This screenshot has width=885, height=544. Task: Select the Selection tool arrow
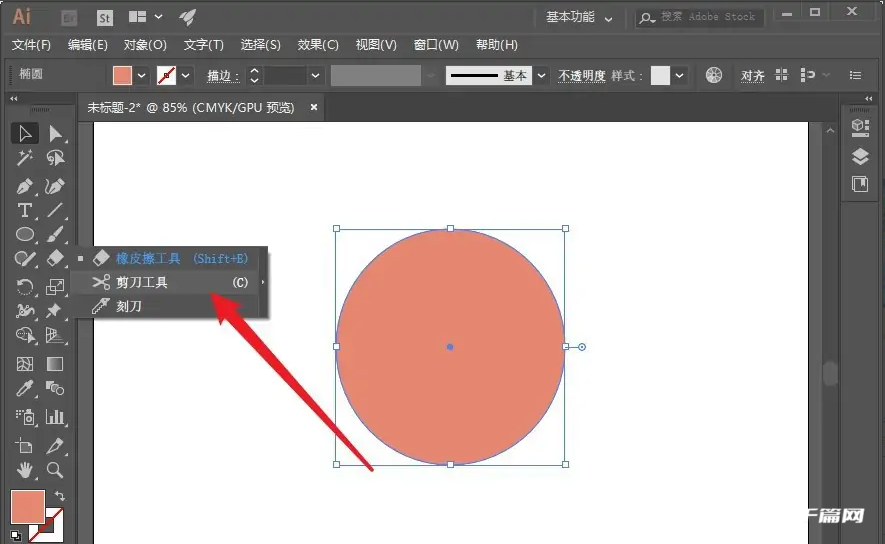[x=25, y=134]
